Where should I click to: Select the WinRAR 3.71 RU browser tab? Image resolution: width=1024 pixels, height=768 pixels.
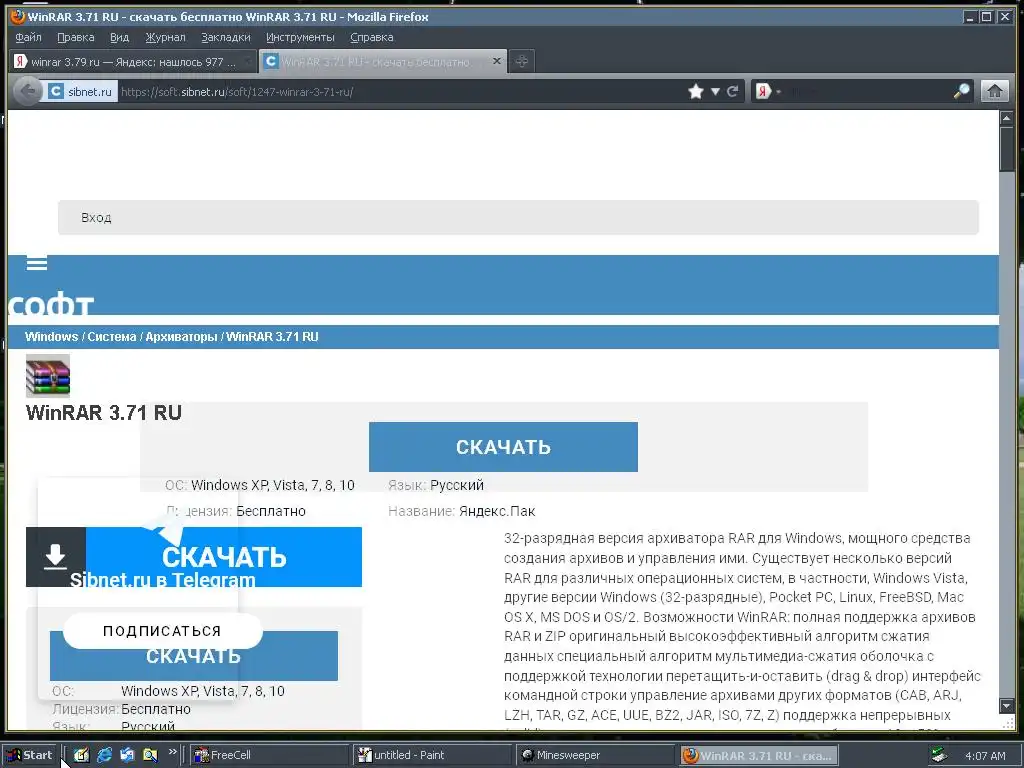pyautogui.click(x=382, y=61)
